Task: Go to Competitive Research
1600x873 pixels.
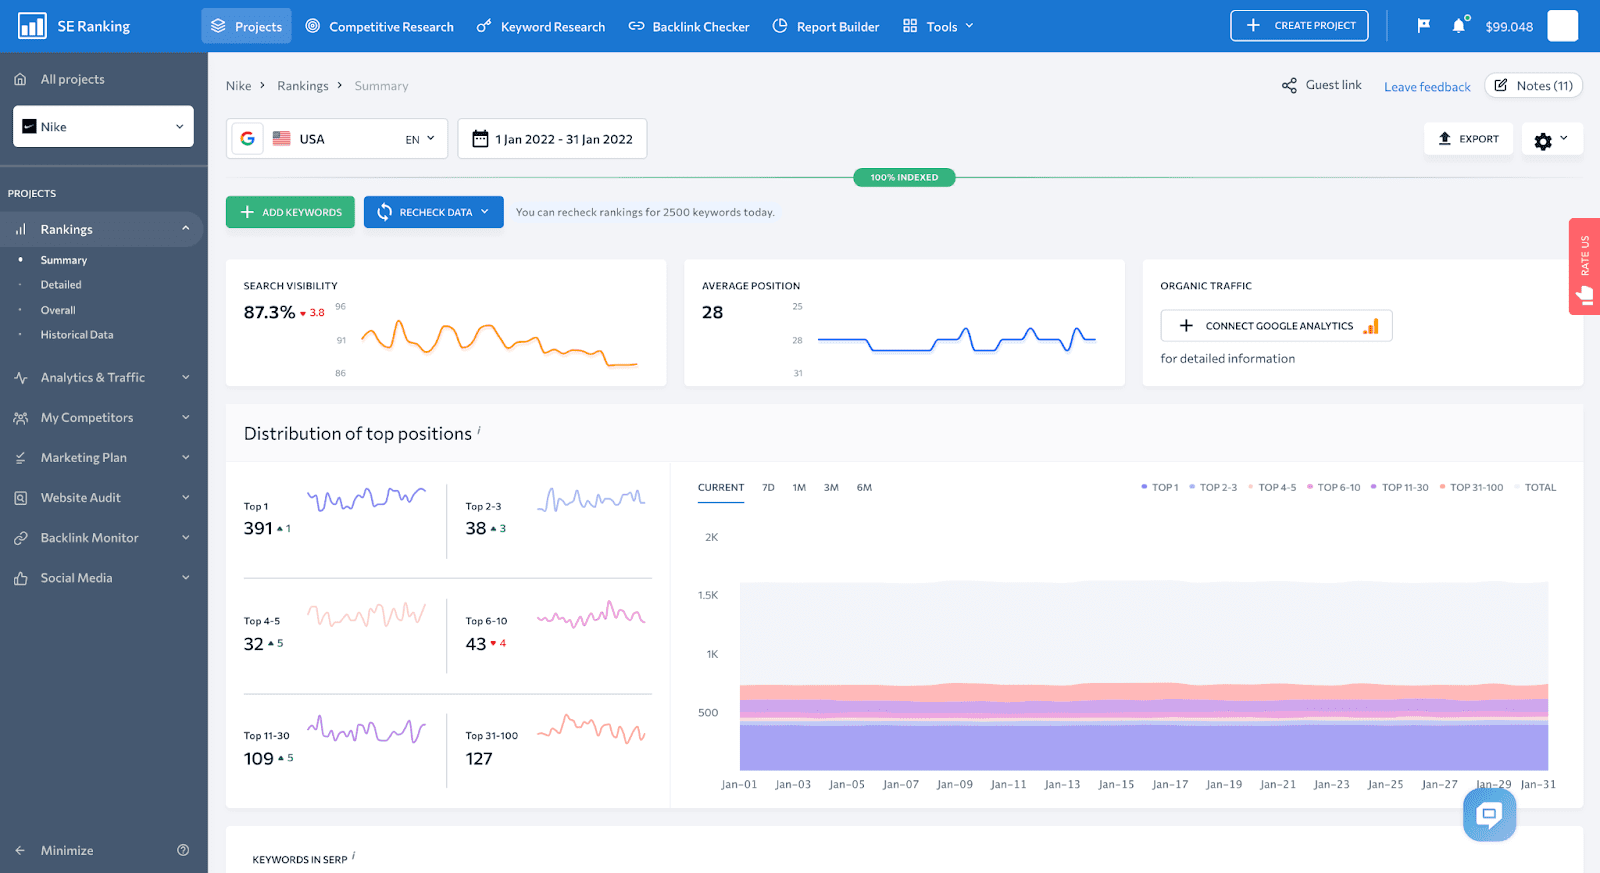Action: tap(379, 26)
